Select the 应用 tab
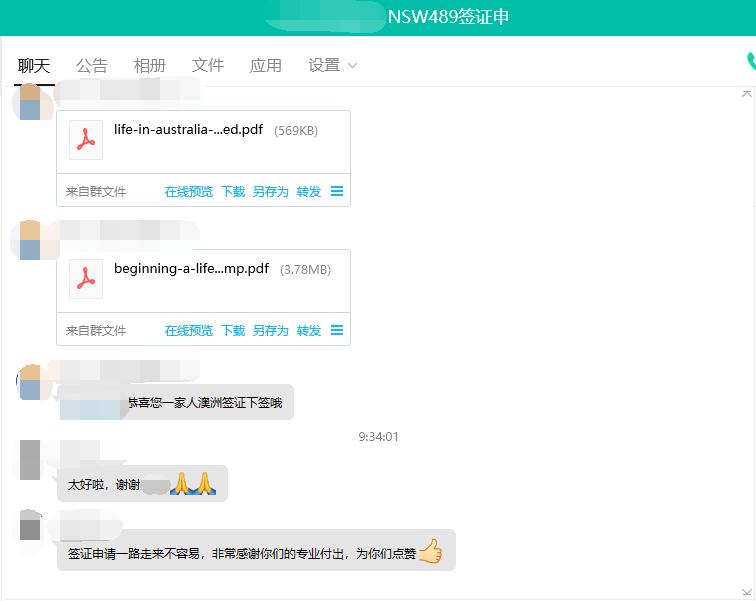 265,65
